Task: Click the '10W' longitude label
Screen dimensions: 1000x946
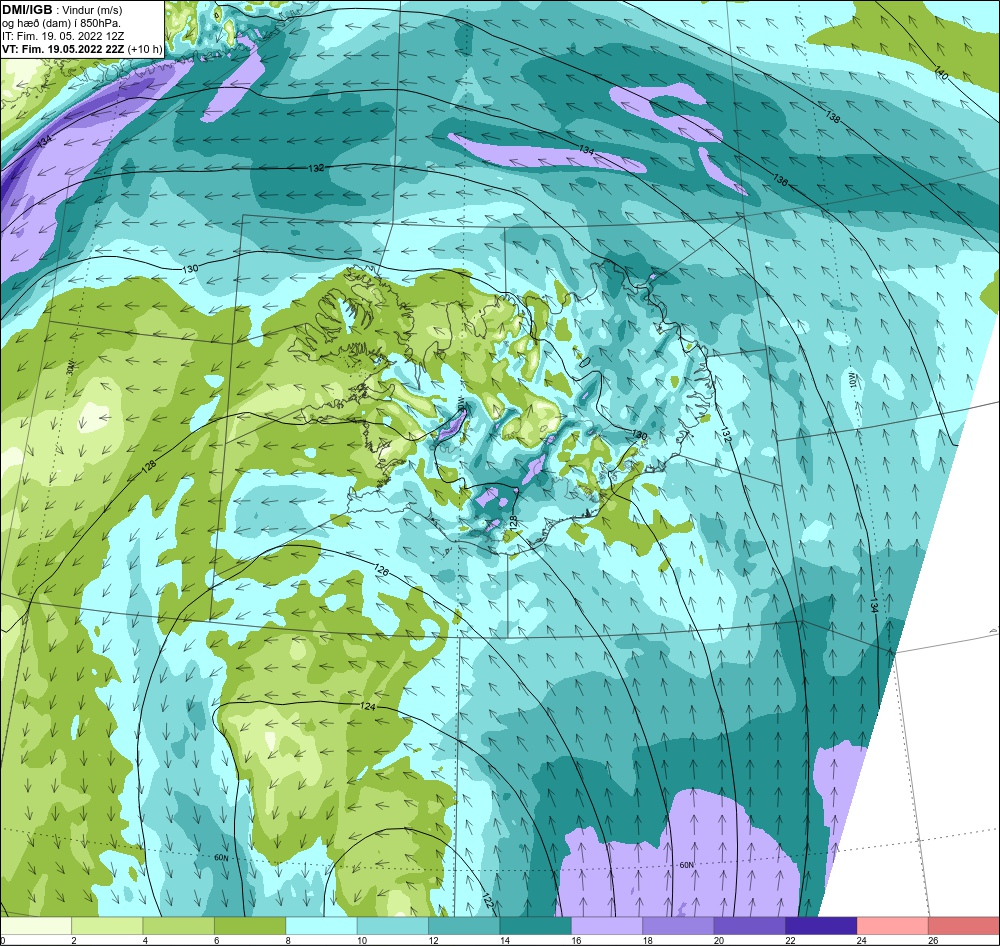Action: [854, 379]
